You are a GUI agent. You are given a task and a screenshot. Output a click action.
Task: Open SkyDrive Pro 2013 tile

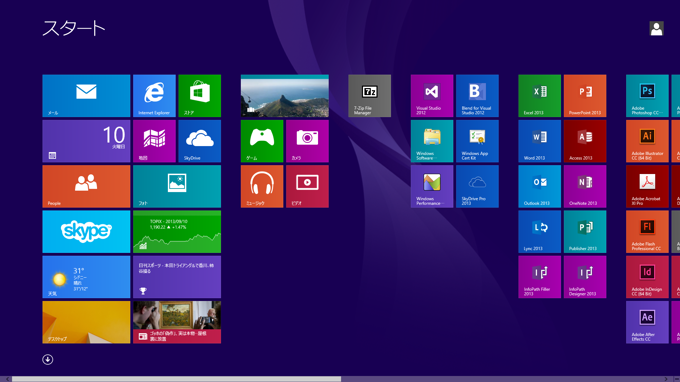pos(477,186)
